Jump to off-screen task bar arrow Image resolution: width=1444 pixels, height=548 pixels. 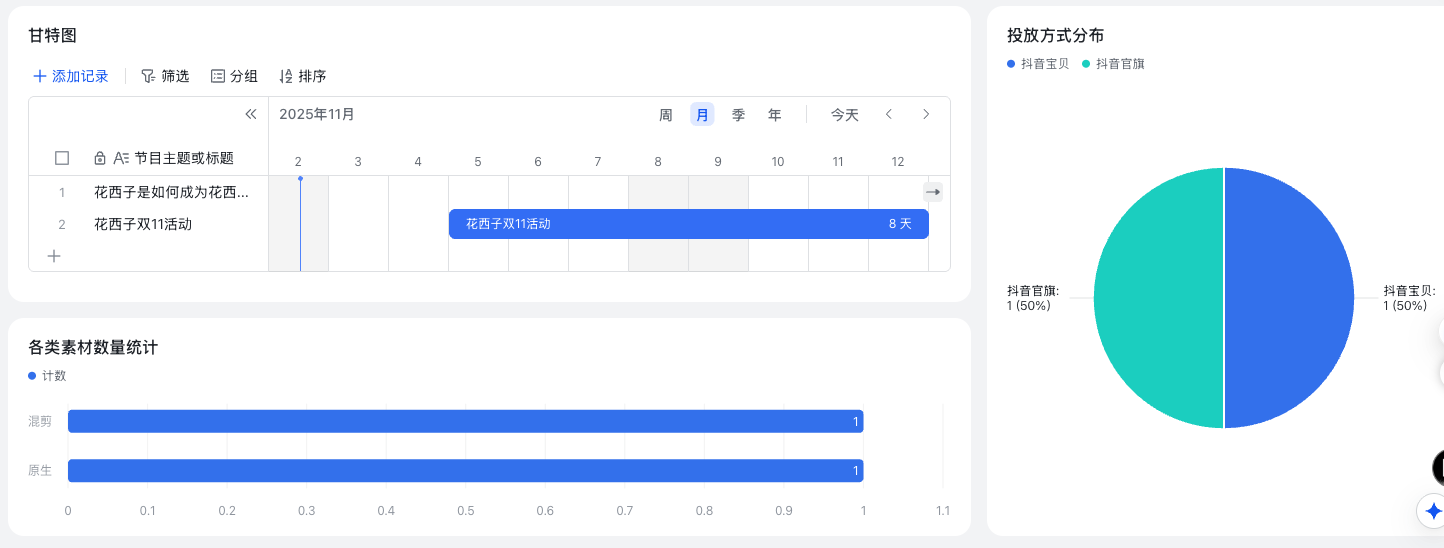click(932, 191)
